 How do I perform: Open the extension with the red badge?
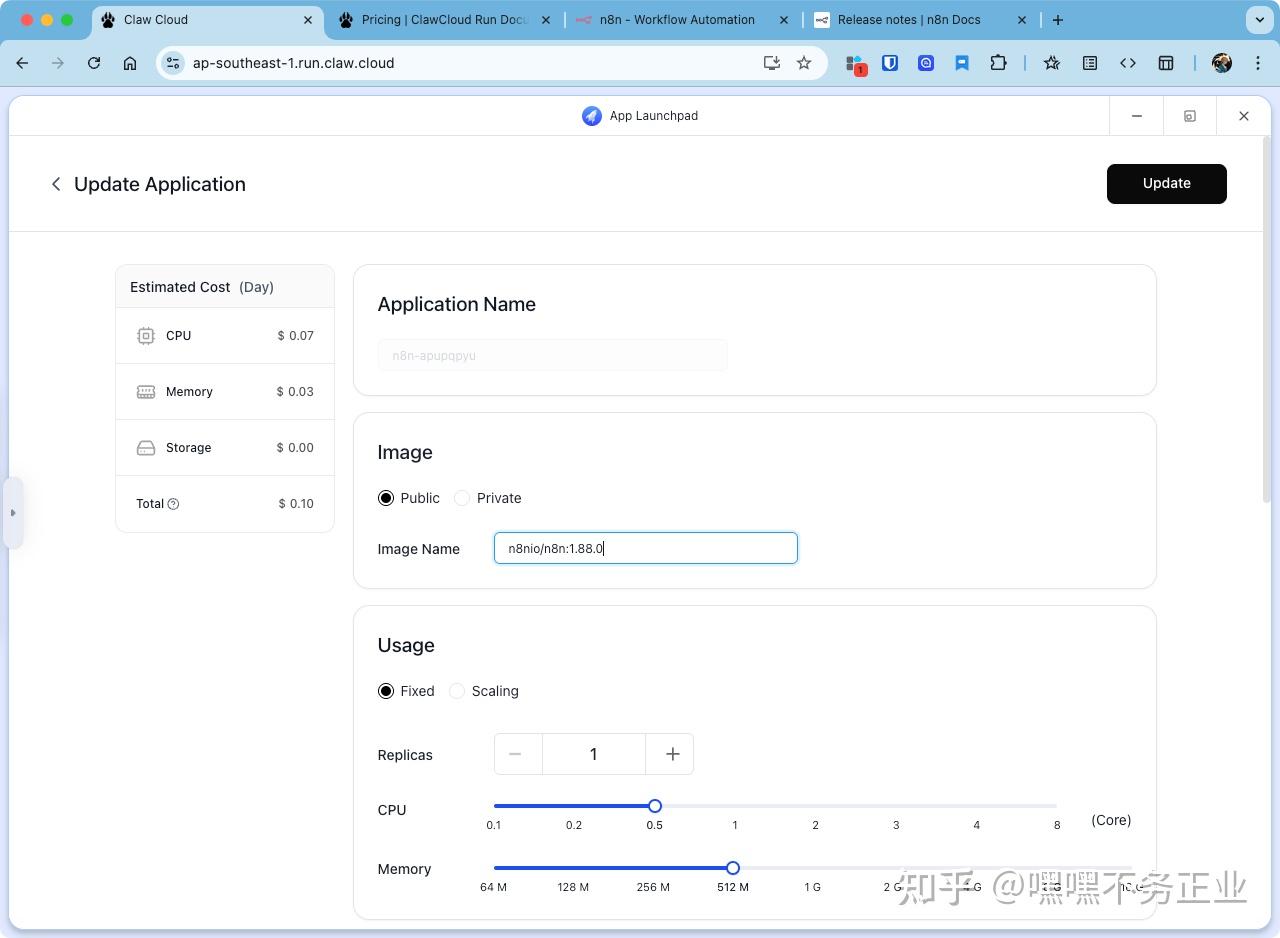(x=855, y=64)
